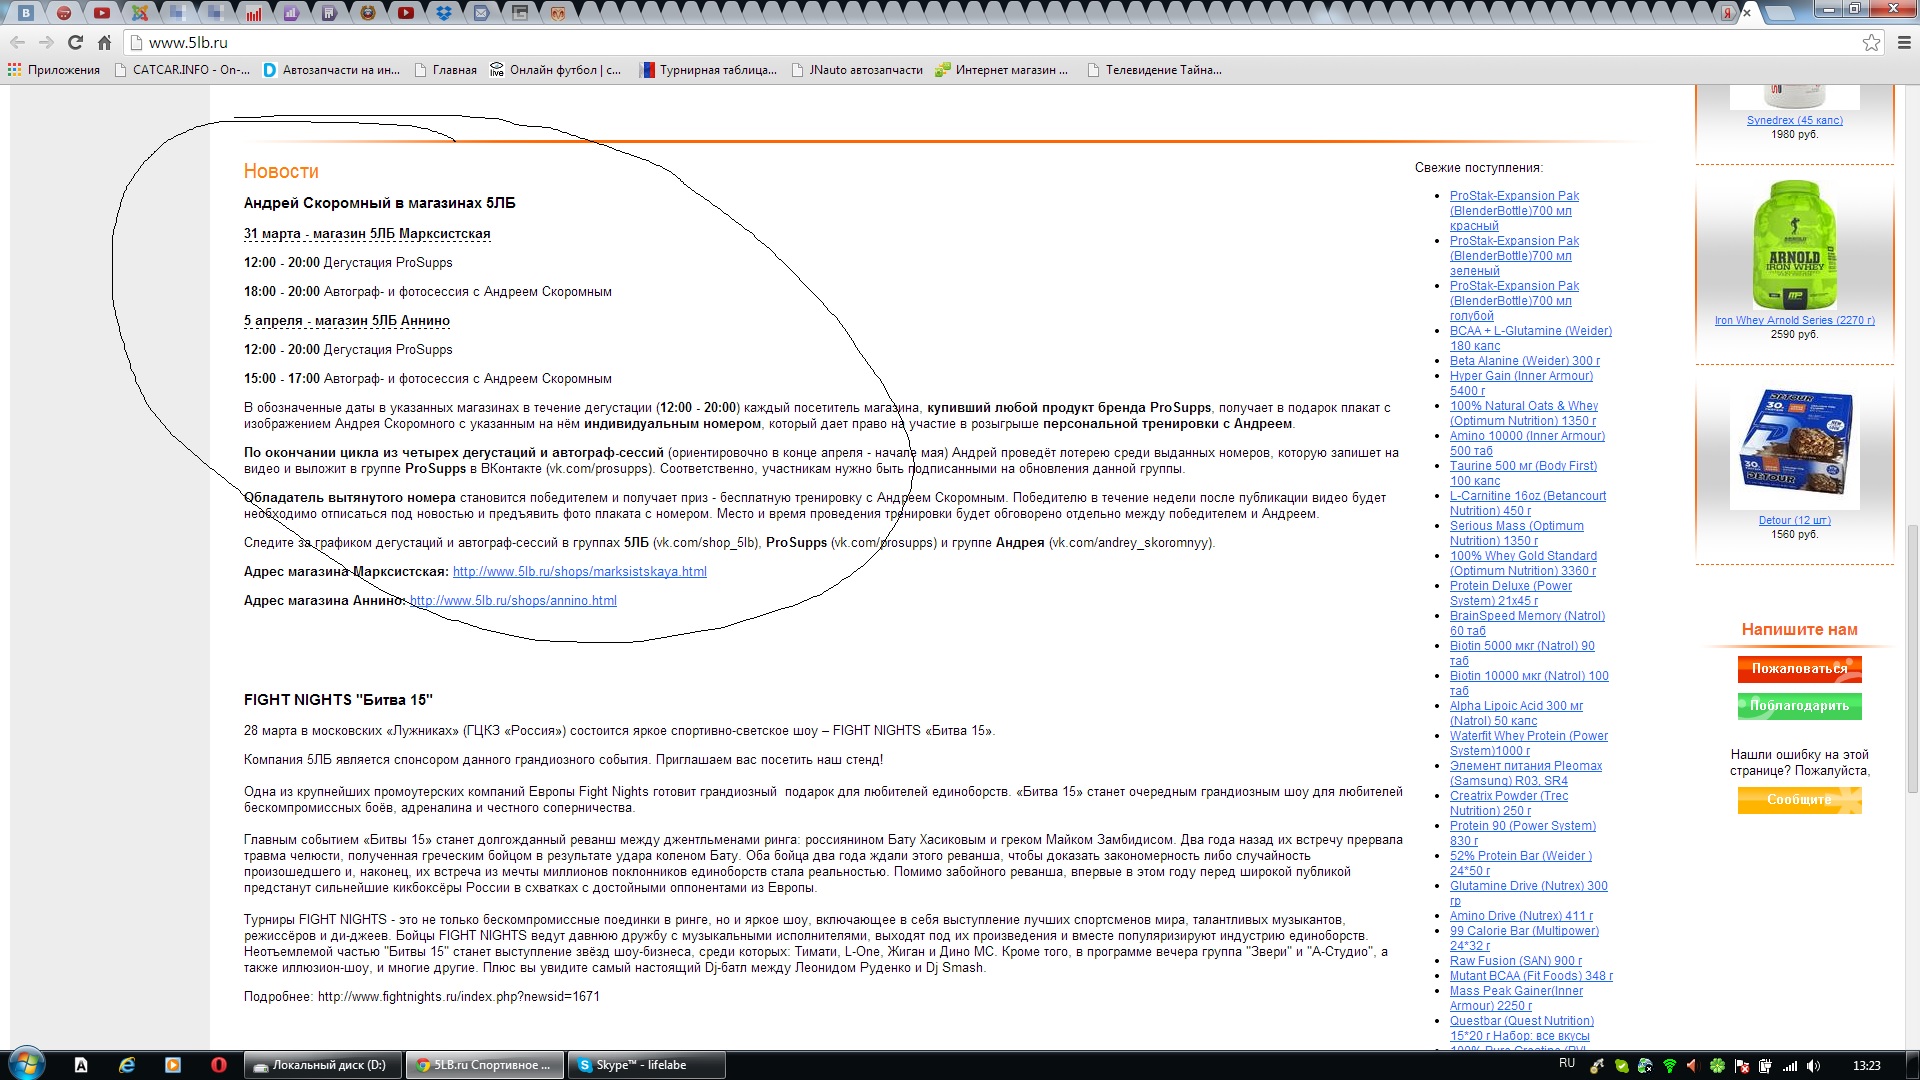Open the Онлайн футбол bookmark
1920x1080 pixels.
click(x=555, y=70)
